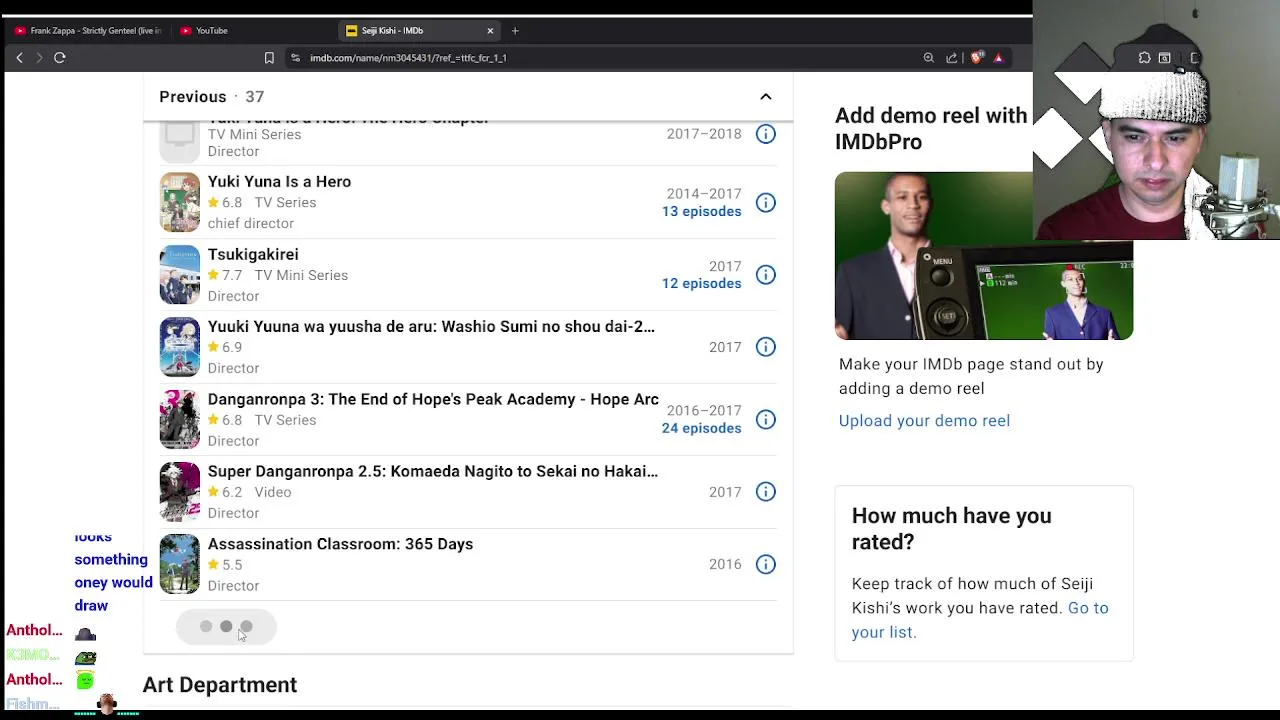Viewport: 1280px width, 720px height.
Task: Click the Assassination Classroom poster thumbnail
Action: (180, 565)
